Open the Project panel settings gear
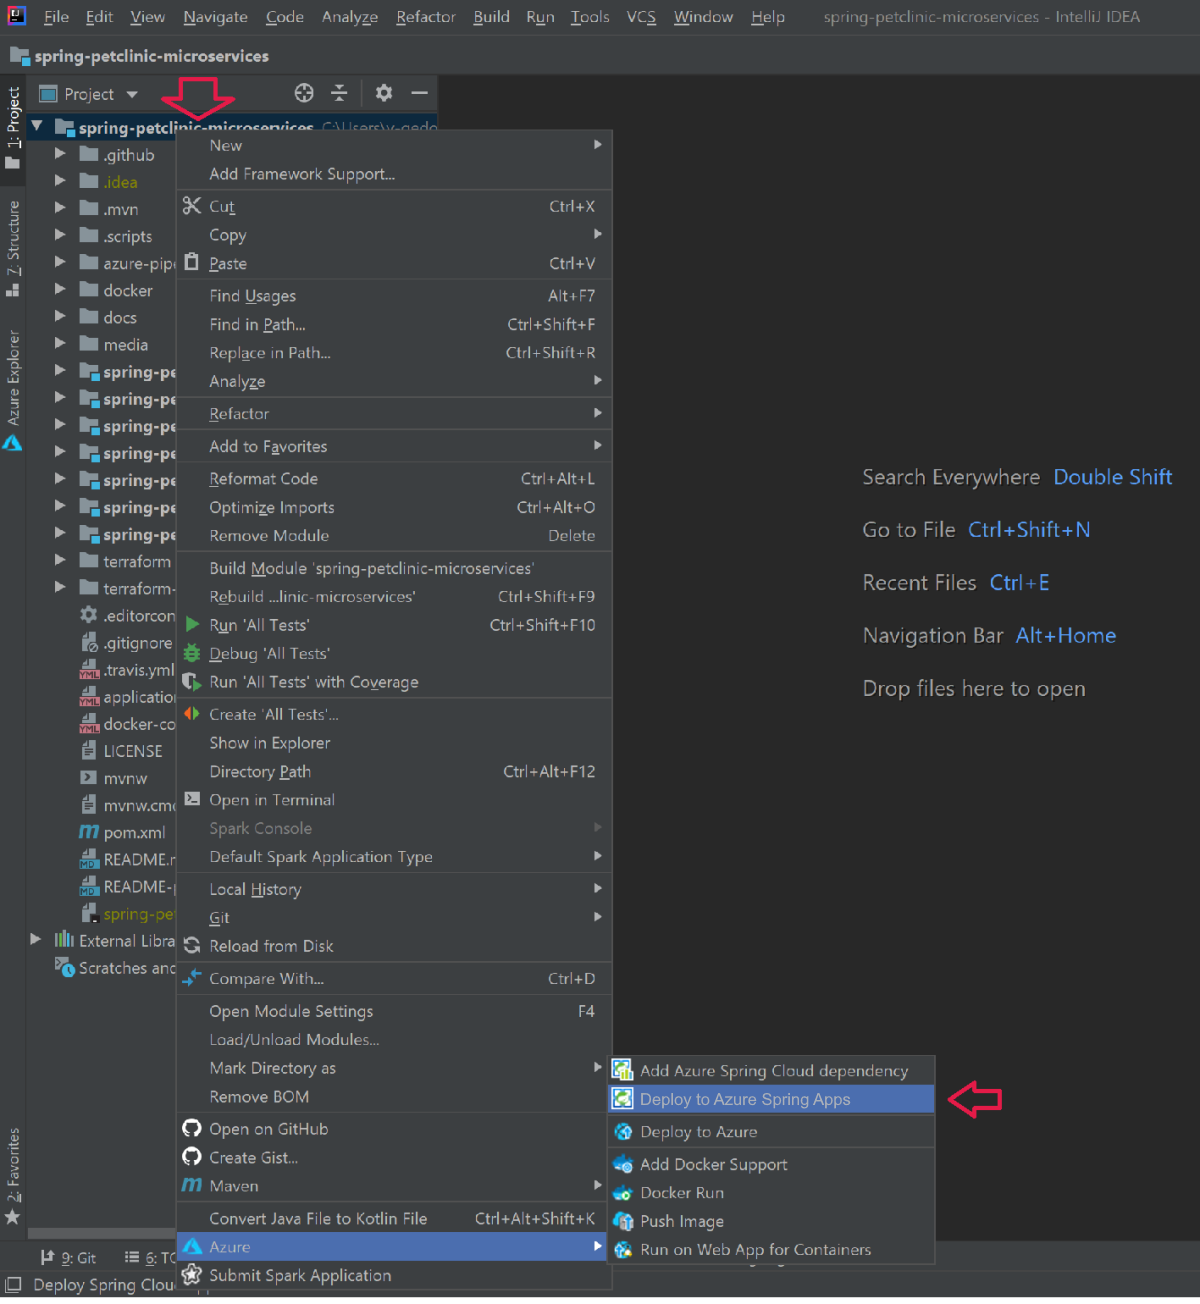Screen dimensions: 1200x1304 (x=384, y=93)
